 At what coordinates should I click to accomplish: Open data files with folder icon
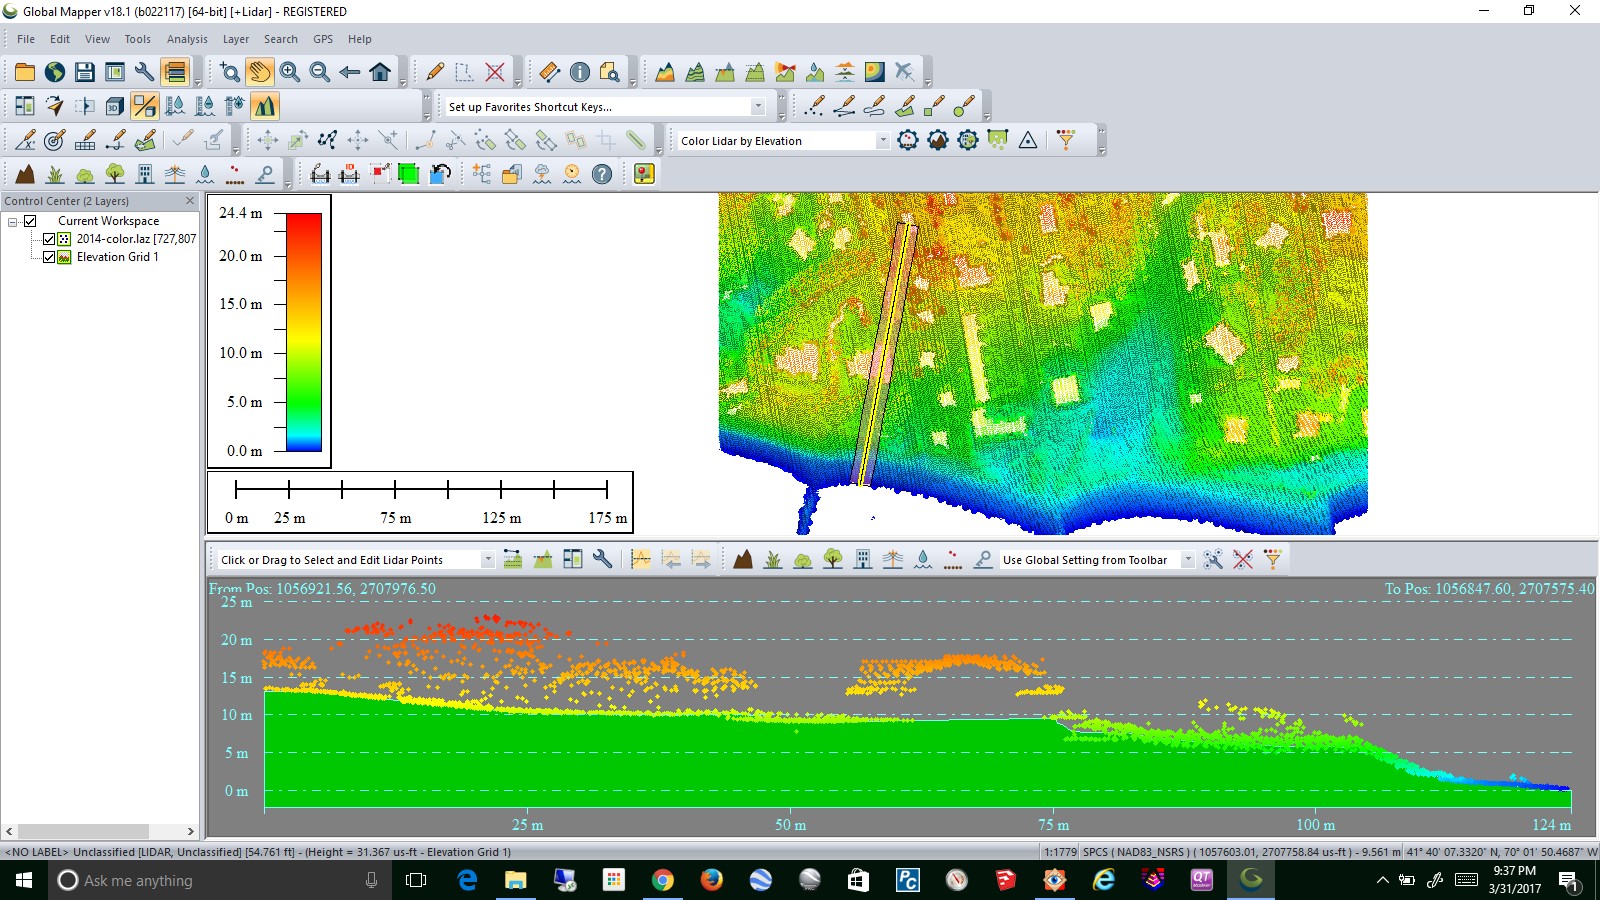[25, 72]
